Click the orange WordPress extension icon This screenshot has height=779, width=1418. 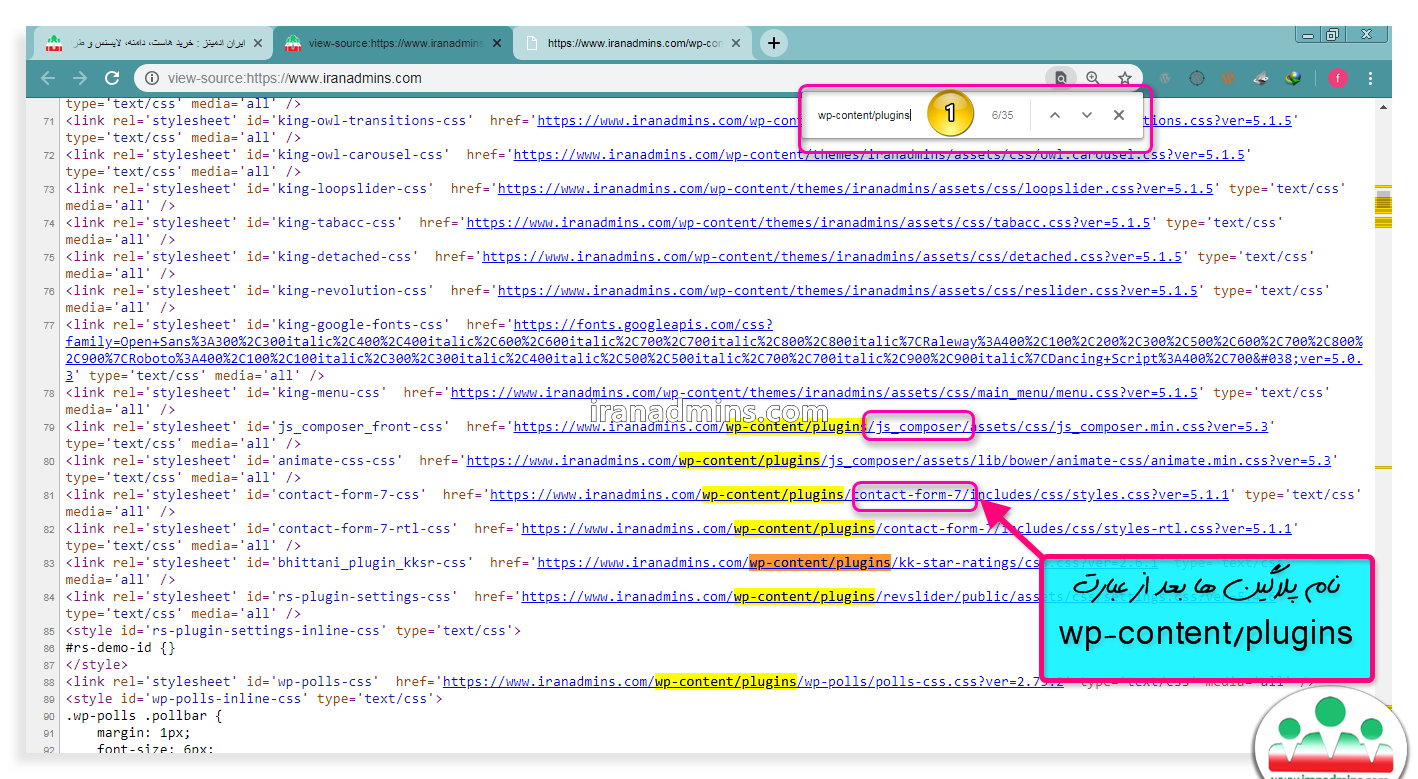click(x=1229, y=78)
